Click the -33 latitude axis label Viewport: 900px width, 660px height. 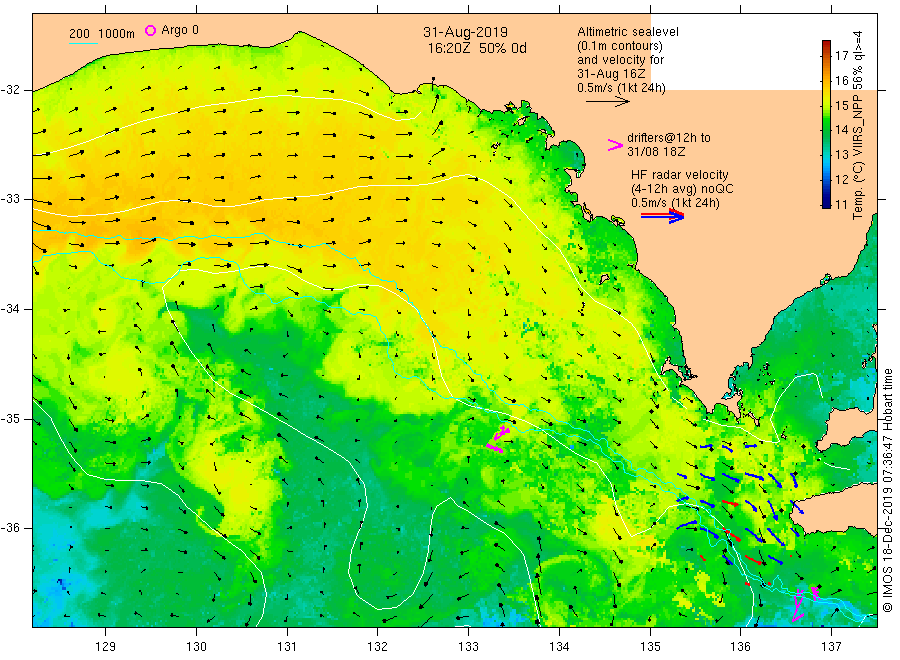click(x=10, y=199)
